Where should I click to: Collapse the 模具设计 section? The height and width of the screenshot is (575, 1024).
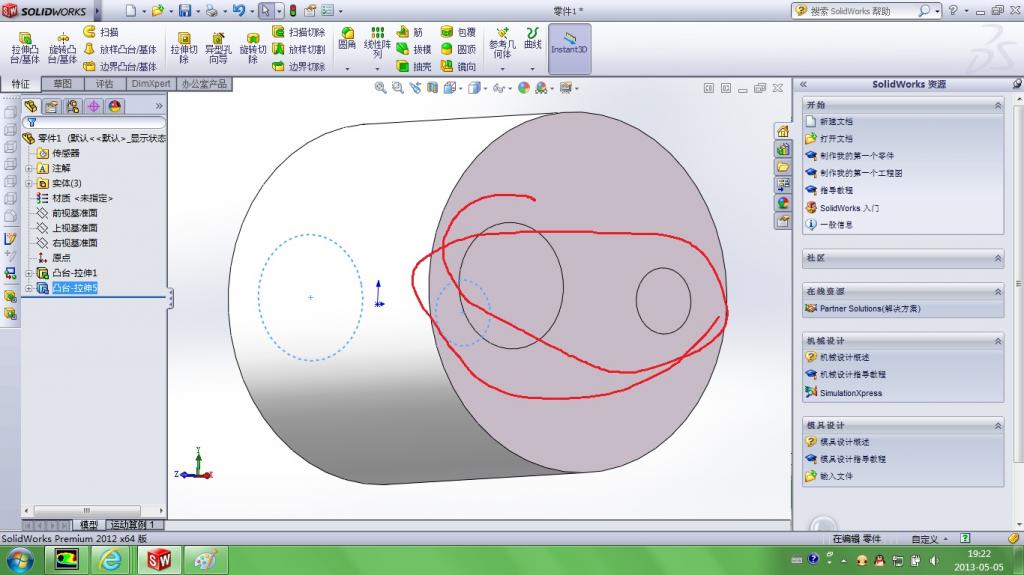(998, 425)
